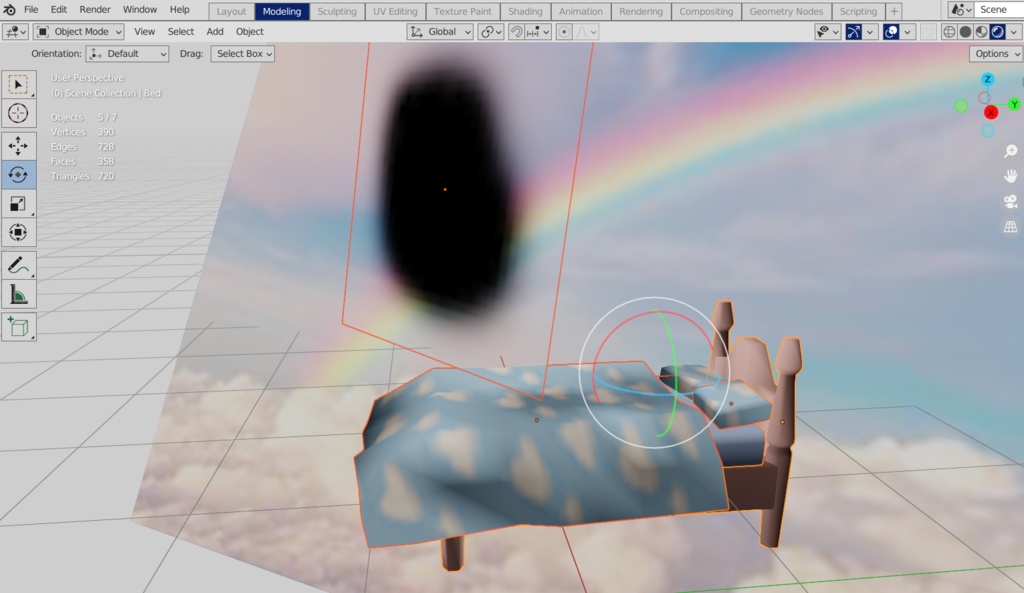The height and width of the screenshot is (593, 1024).
Task: Open the Edit menu
Action: [x=59, y=10]
